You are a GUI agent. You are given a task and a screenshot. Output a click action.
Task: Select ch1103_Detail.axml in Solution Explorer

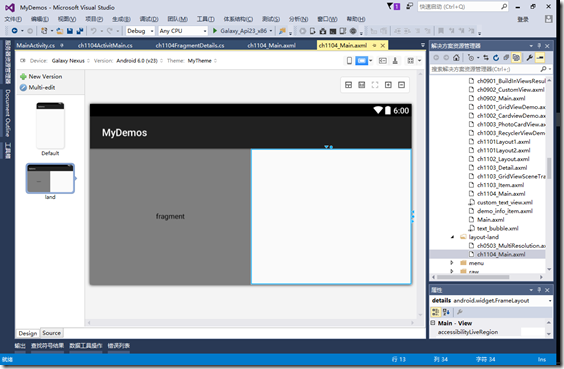(x=502, y=168)
